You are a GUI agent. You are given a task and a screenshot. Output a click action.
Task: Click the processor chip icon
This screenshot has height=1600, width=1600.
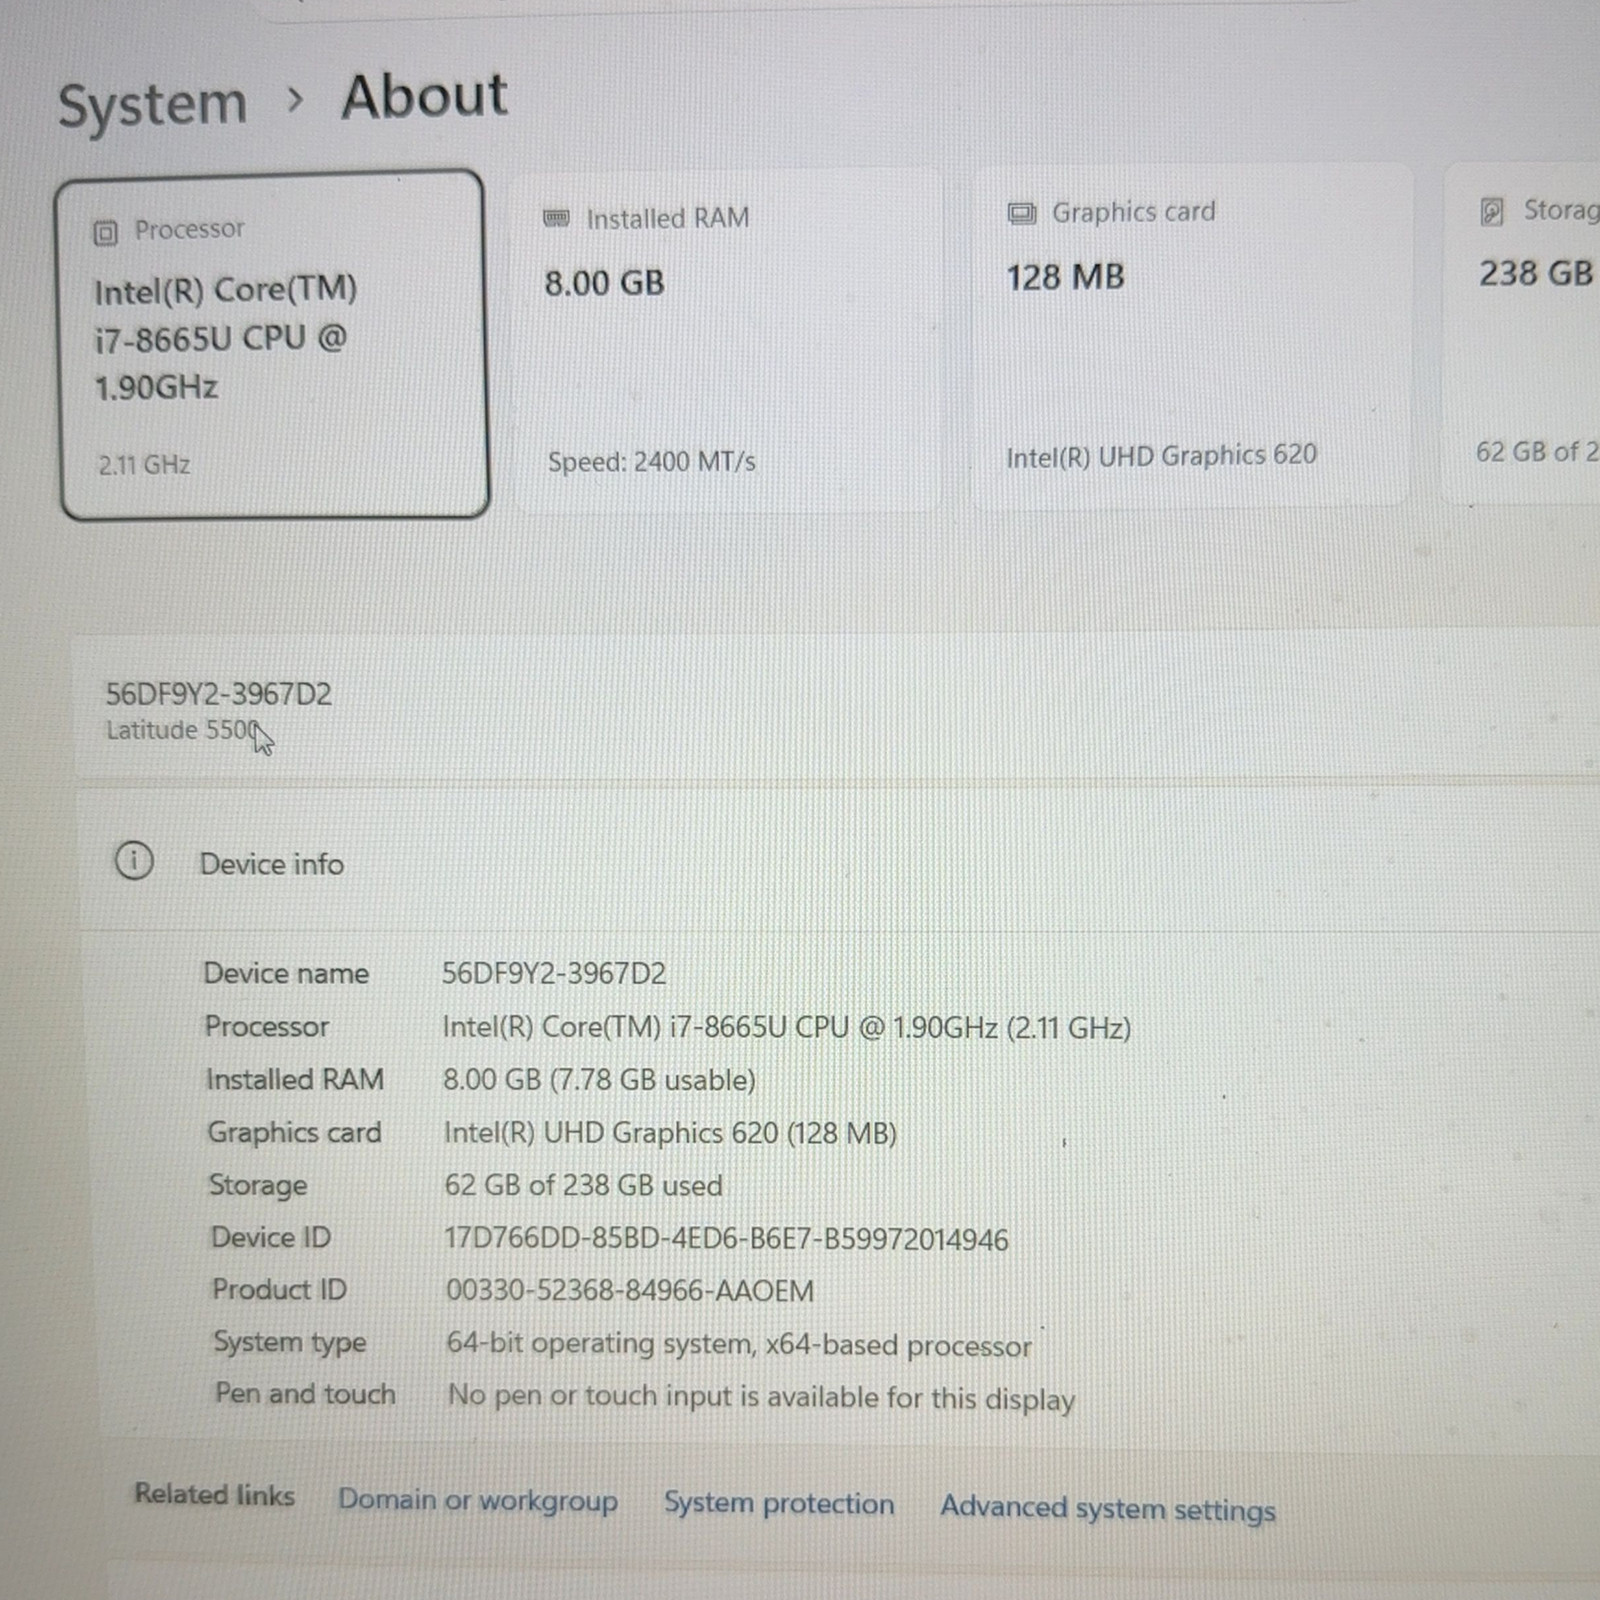click(x=105, y=233)
